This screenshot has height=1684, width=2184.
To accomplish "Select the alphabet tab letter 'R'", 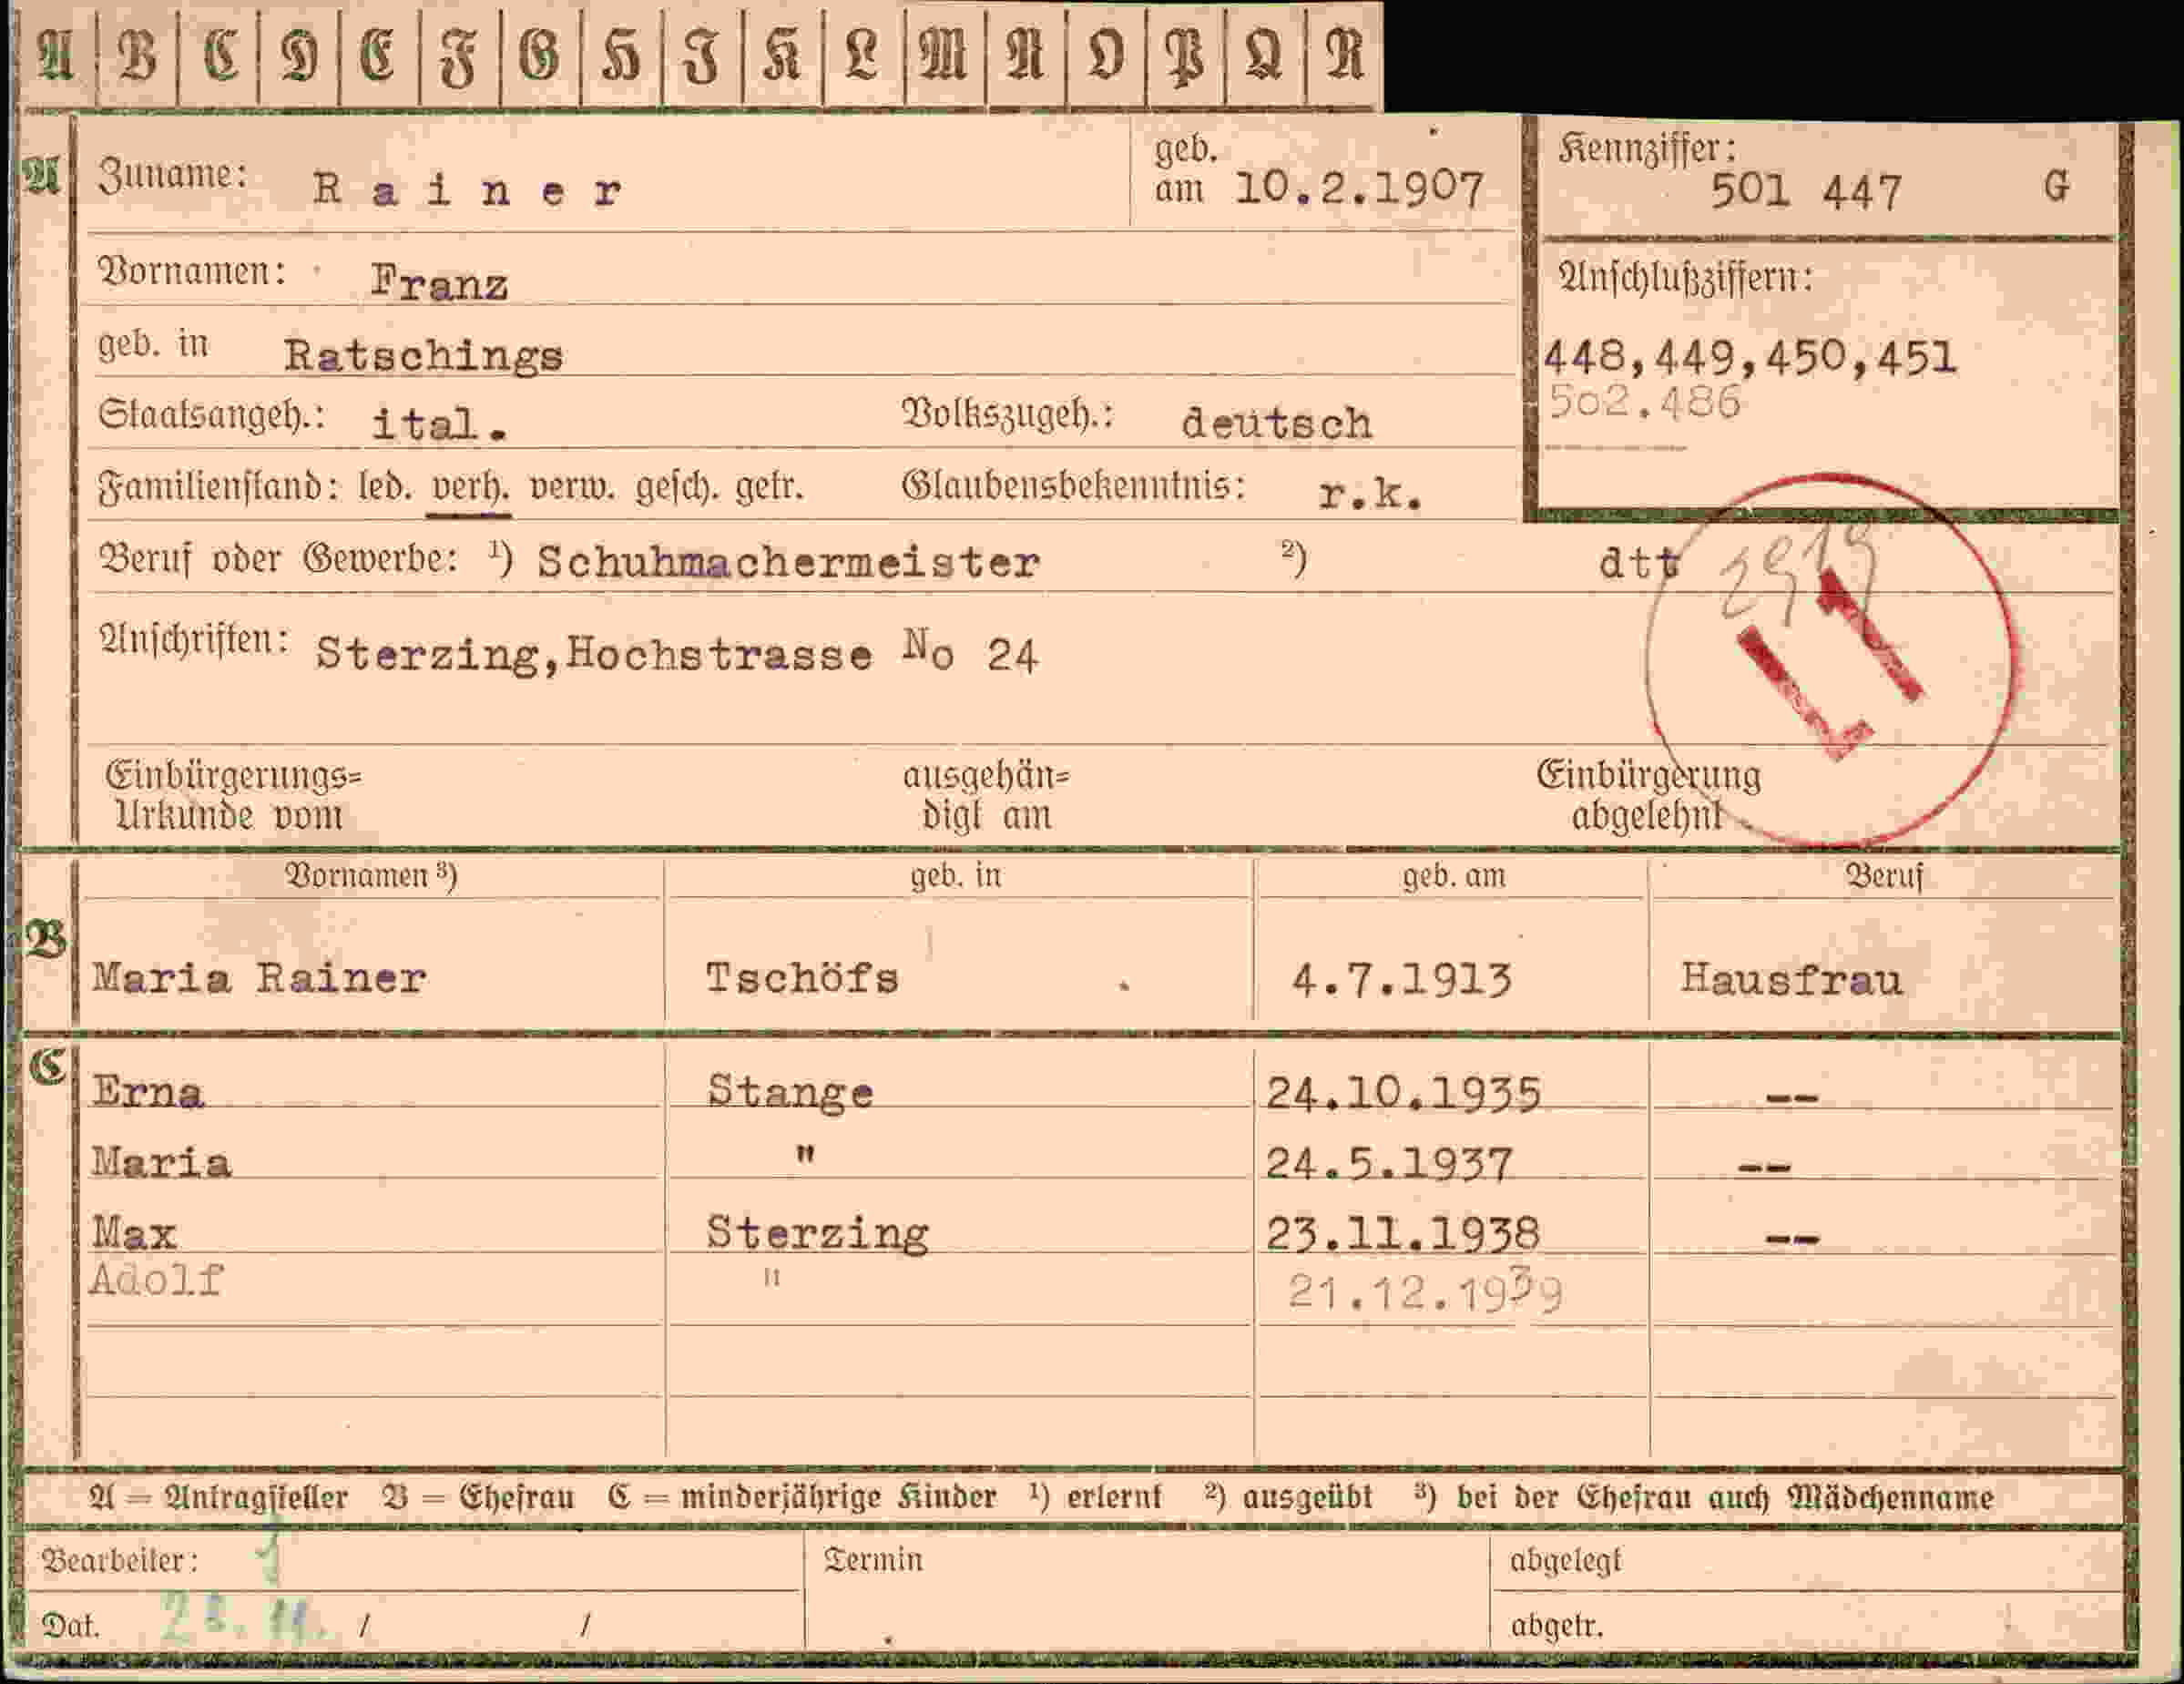I will coord(1345,54).
